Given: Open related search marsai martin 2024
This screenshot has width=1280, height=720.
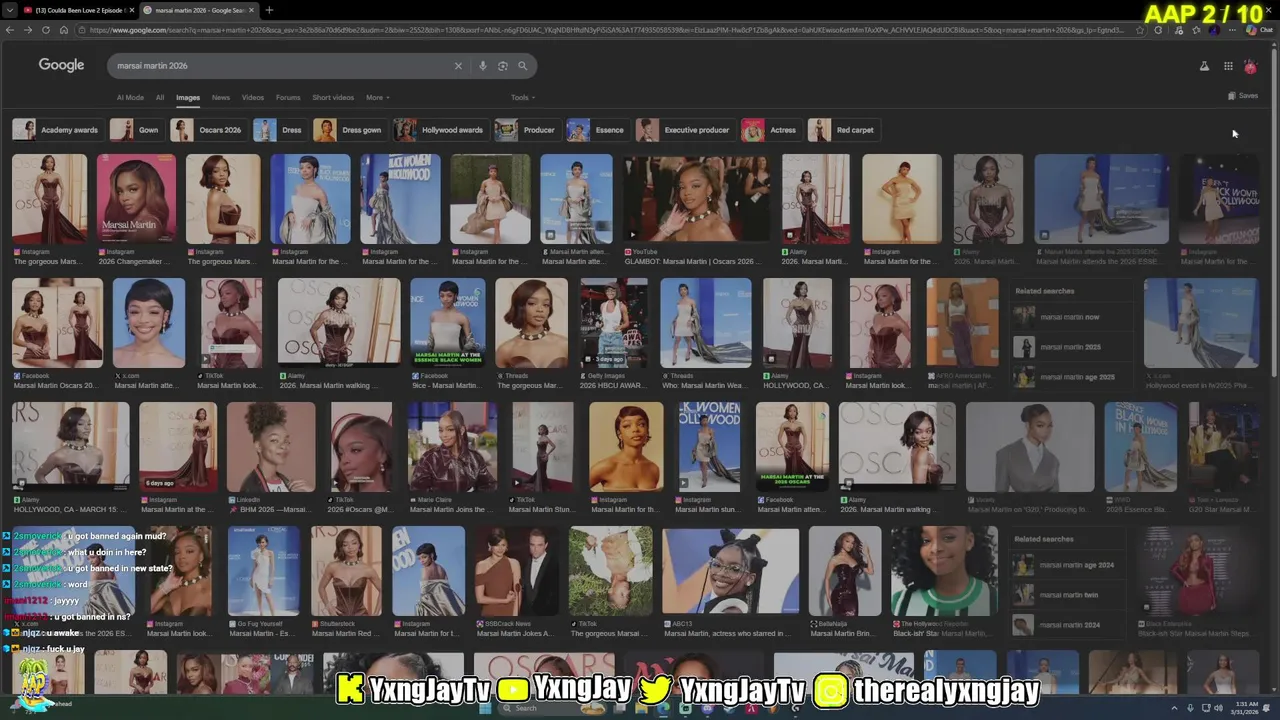Looking at the screenshot, I should [1069, 625].
